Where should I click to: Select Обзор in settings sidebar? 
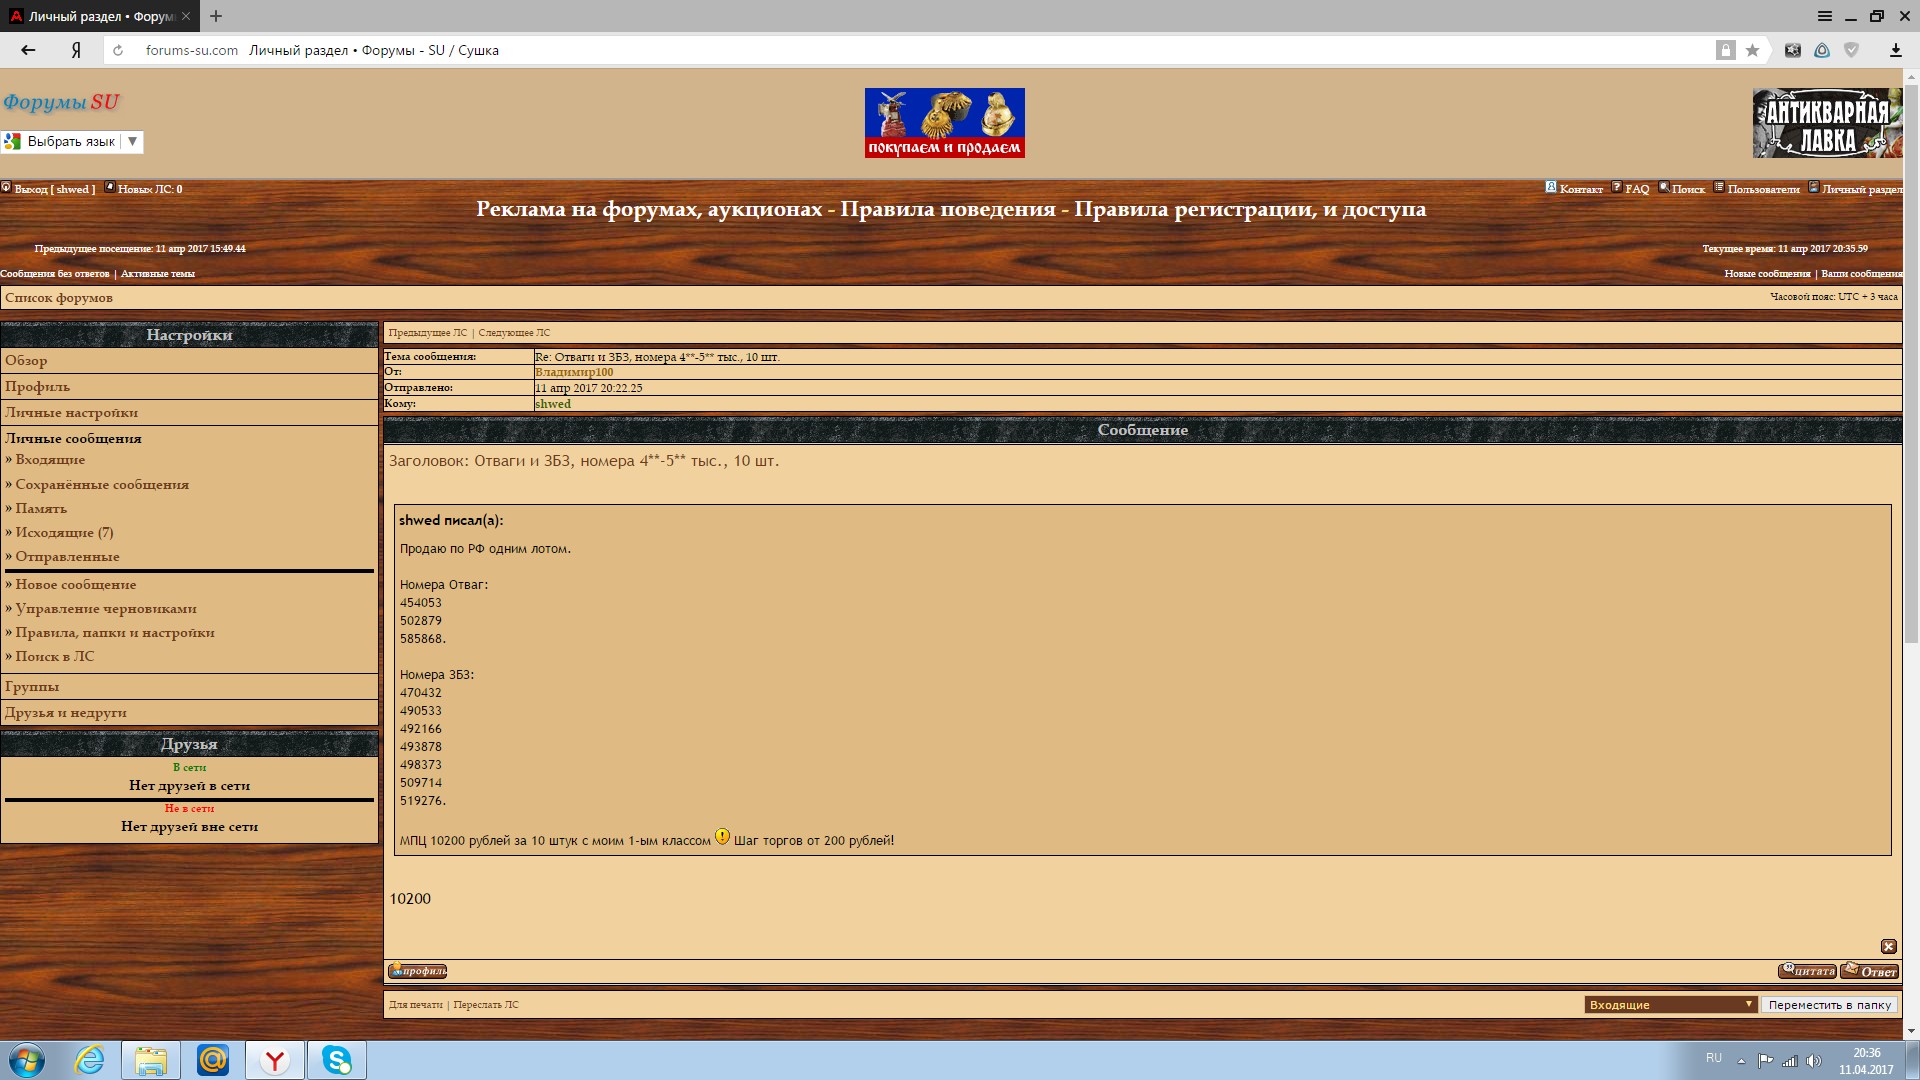click(x=26, y=361)
